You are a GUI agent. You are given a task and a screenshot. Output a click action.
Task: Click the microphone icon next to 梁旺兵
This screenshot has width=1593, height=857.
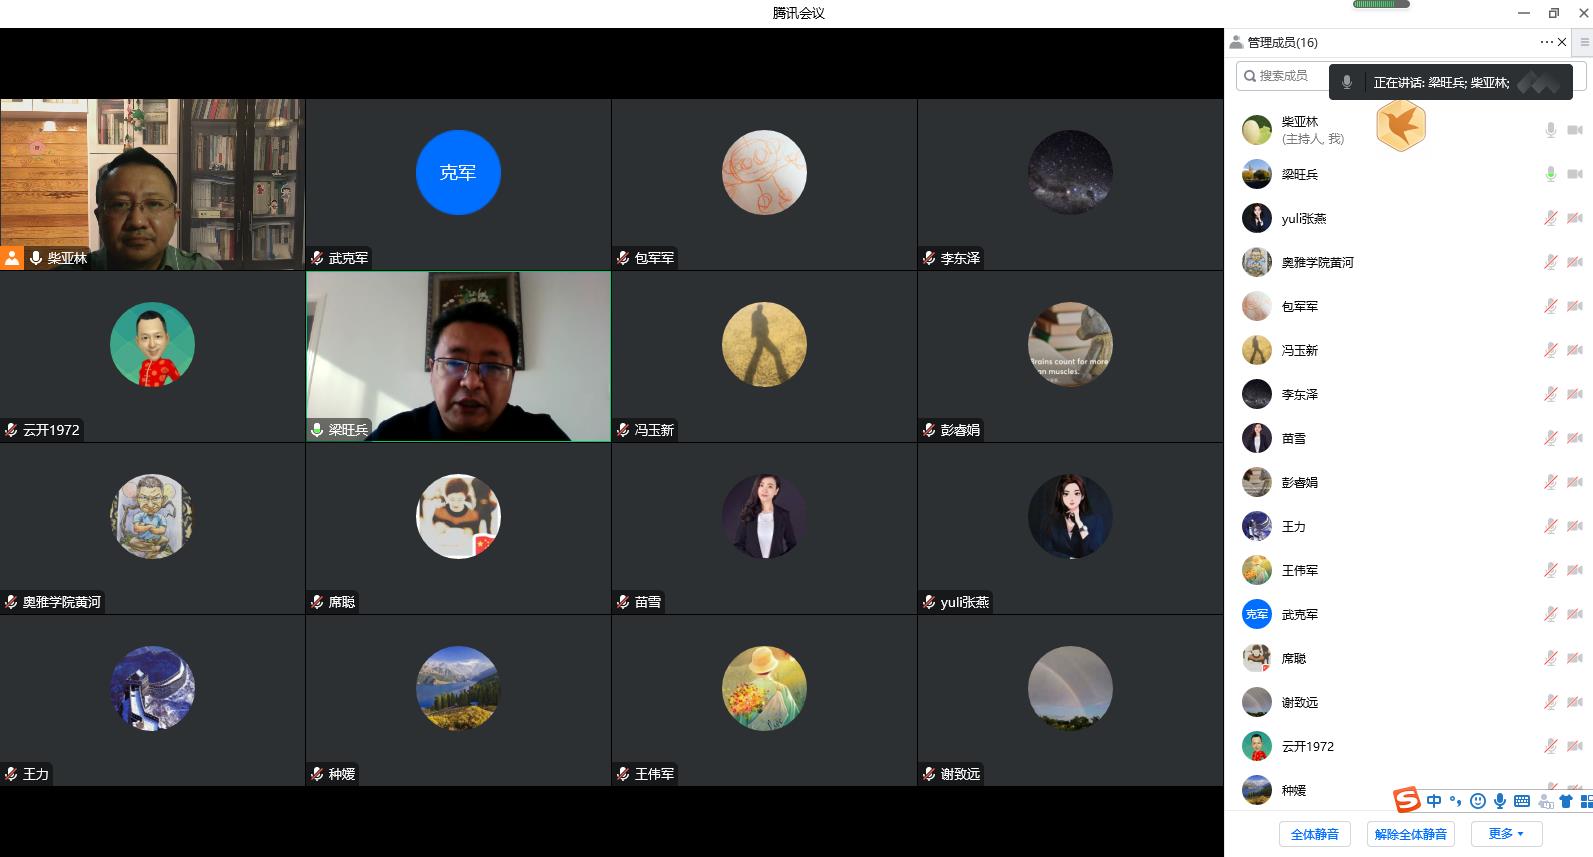pos(1550,174)
